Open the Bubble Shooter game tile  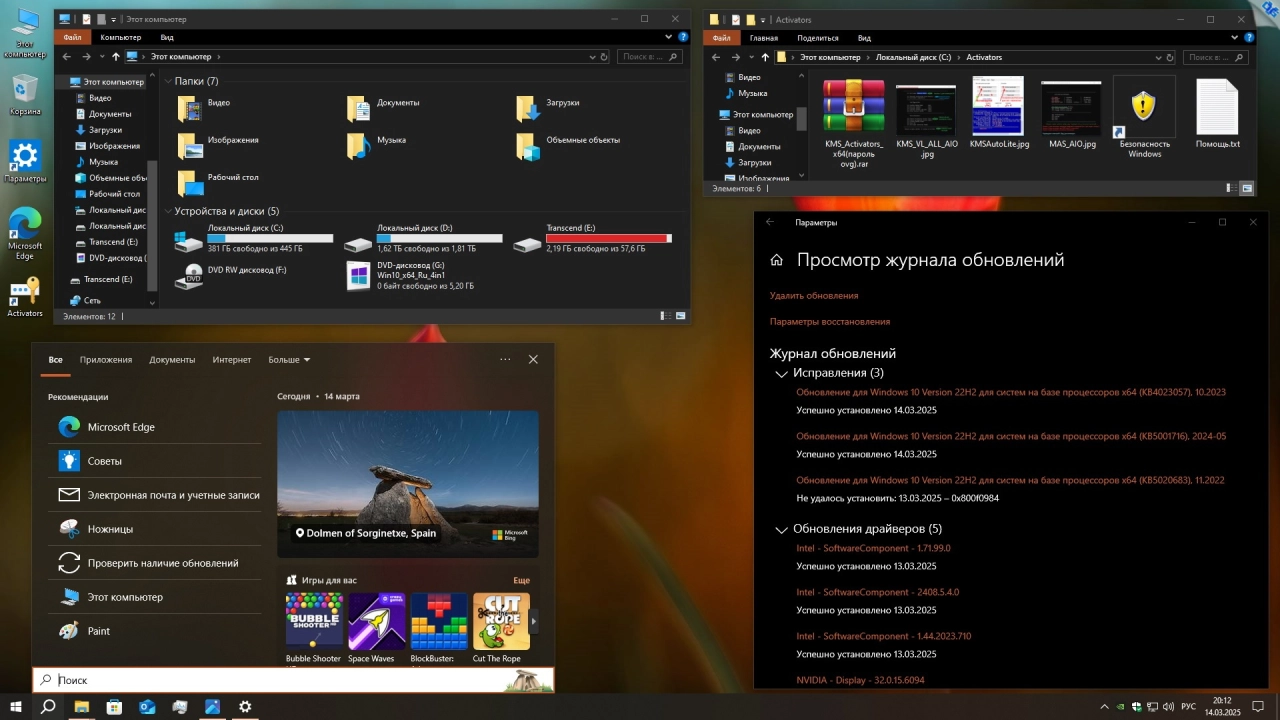pos(313,627)
